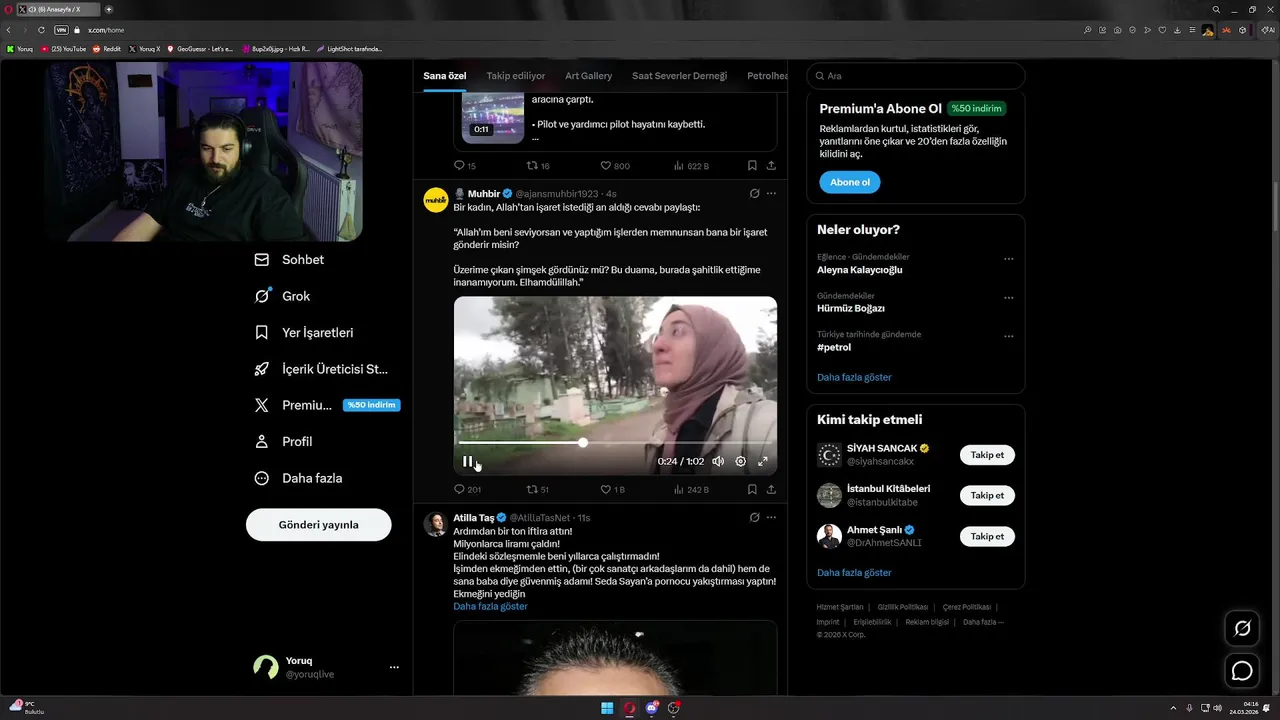
Task: Open options for #petrol trend
Action: tap(1008, 336)
